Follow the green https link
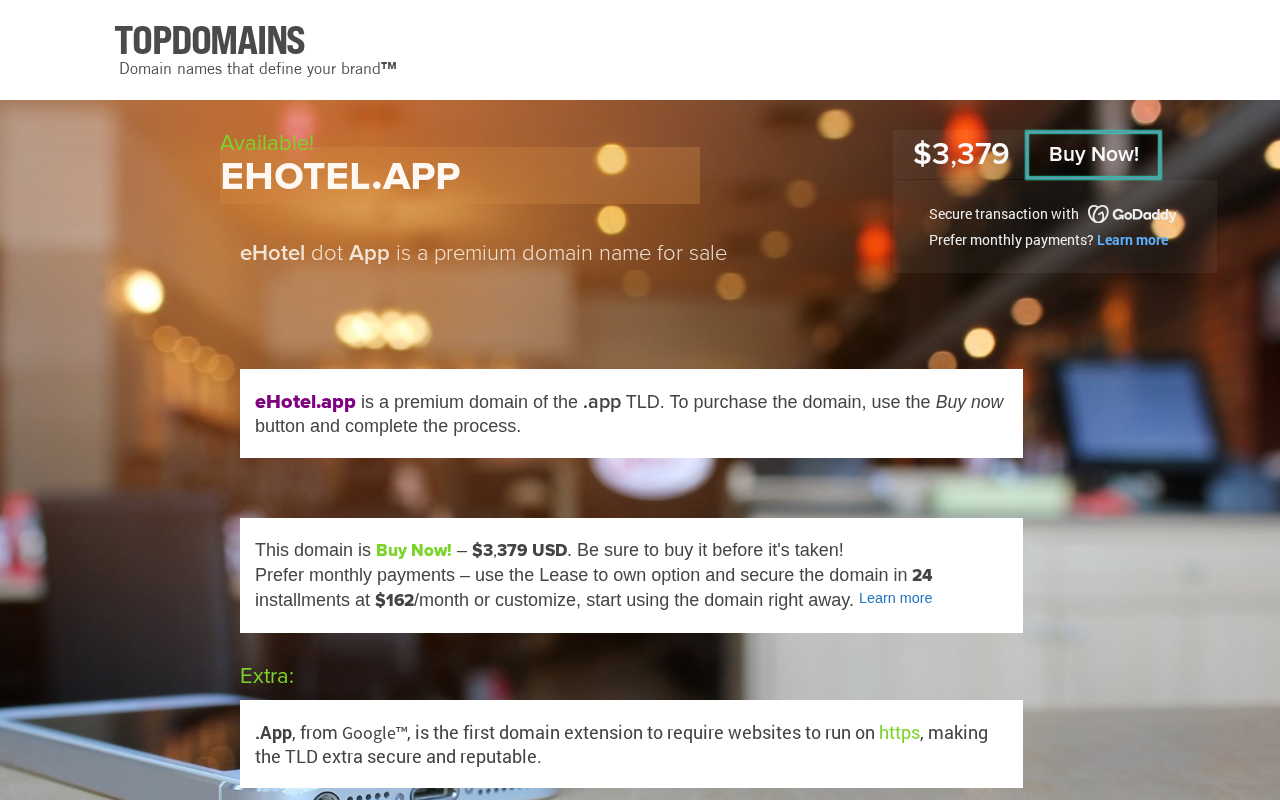The image size is (1280, 800). coord(899,733)
